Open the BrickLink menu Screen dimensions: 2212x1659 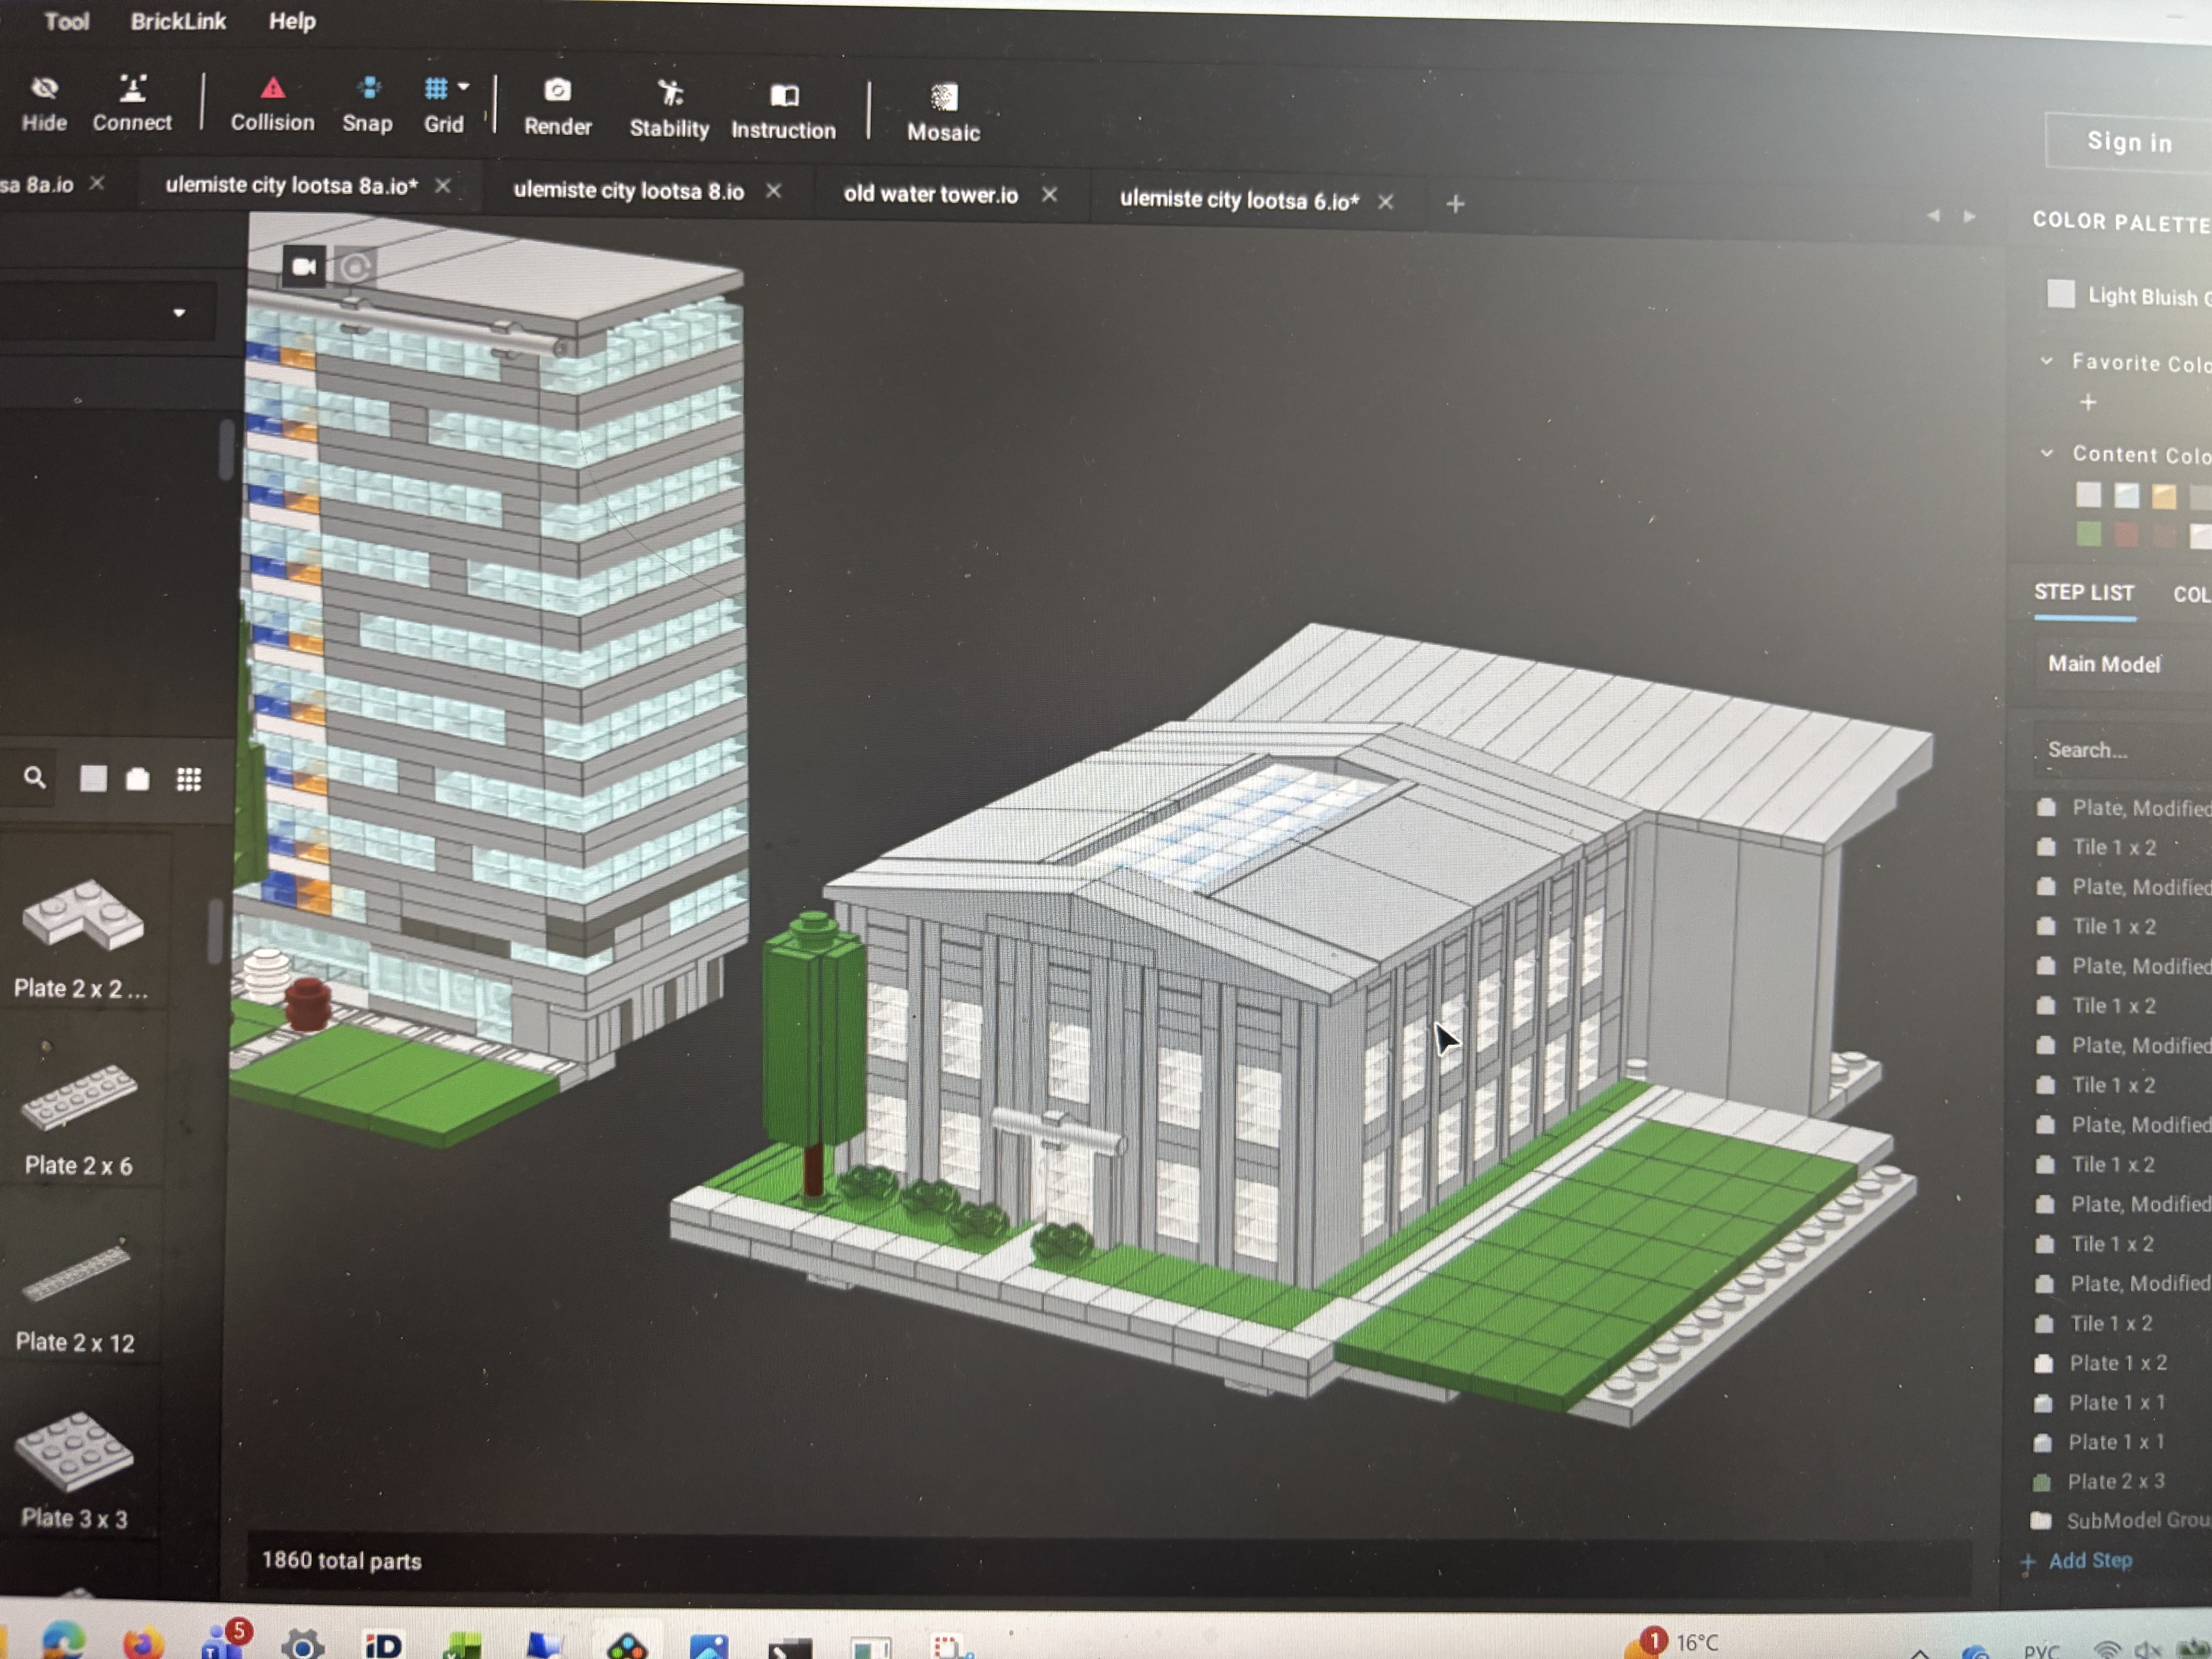pyautogui.click(x=178, y=21)
